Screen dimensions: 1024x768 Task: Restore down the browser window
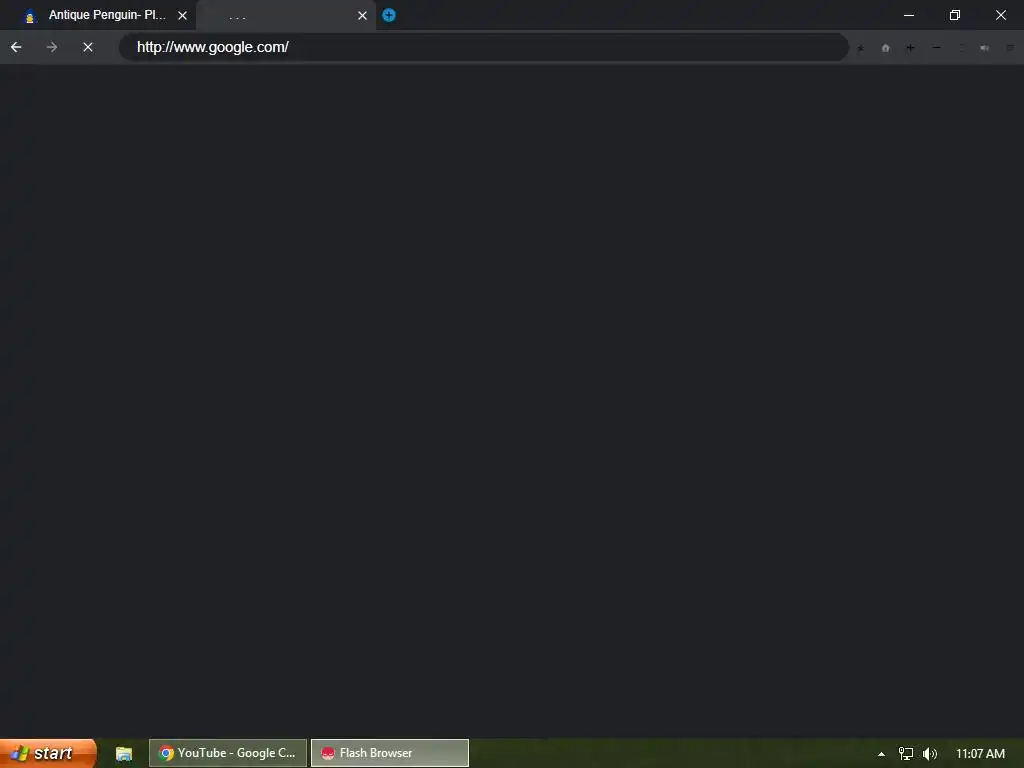(x=955, y=15)
